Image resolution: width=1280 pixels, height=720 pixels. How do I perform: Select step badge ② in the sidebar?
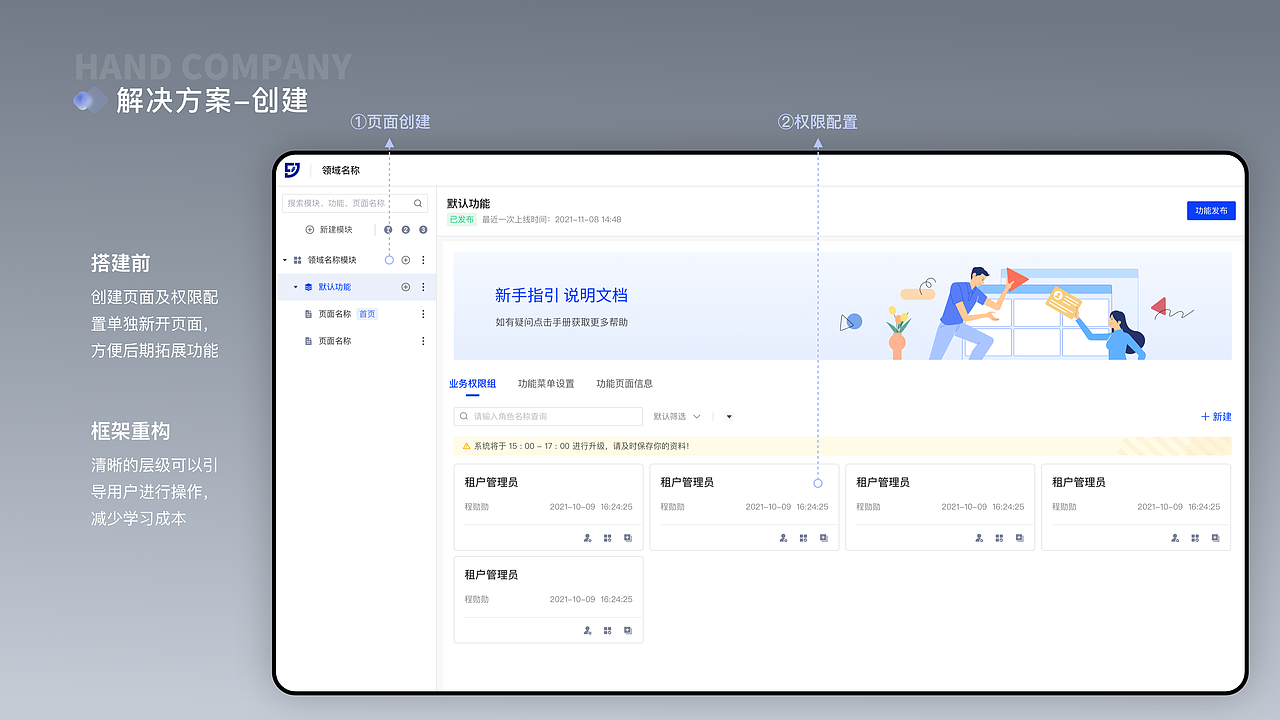tap(405, 229)
